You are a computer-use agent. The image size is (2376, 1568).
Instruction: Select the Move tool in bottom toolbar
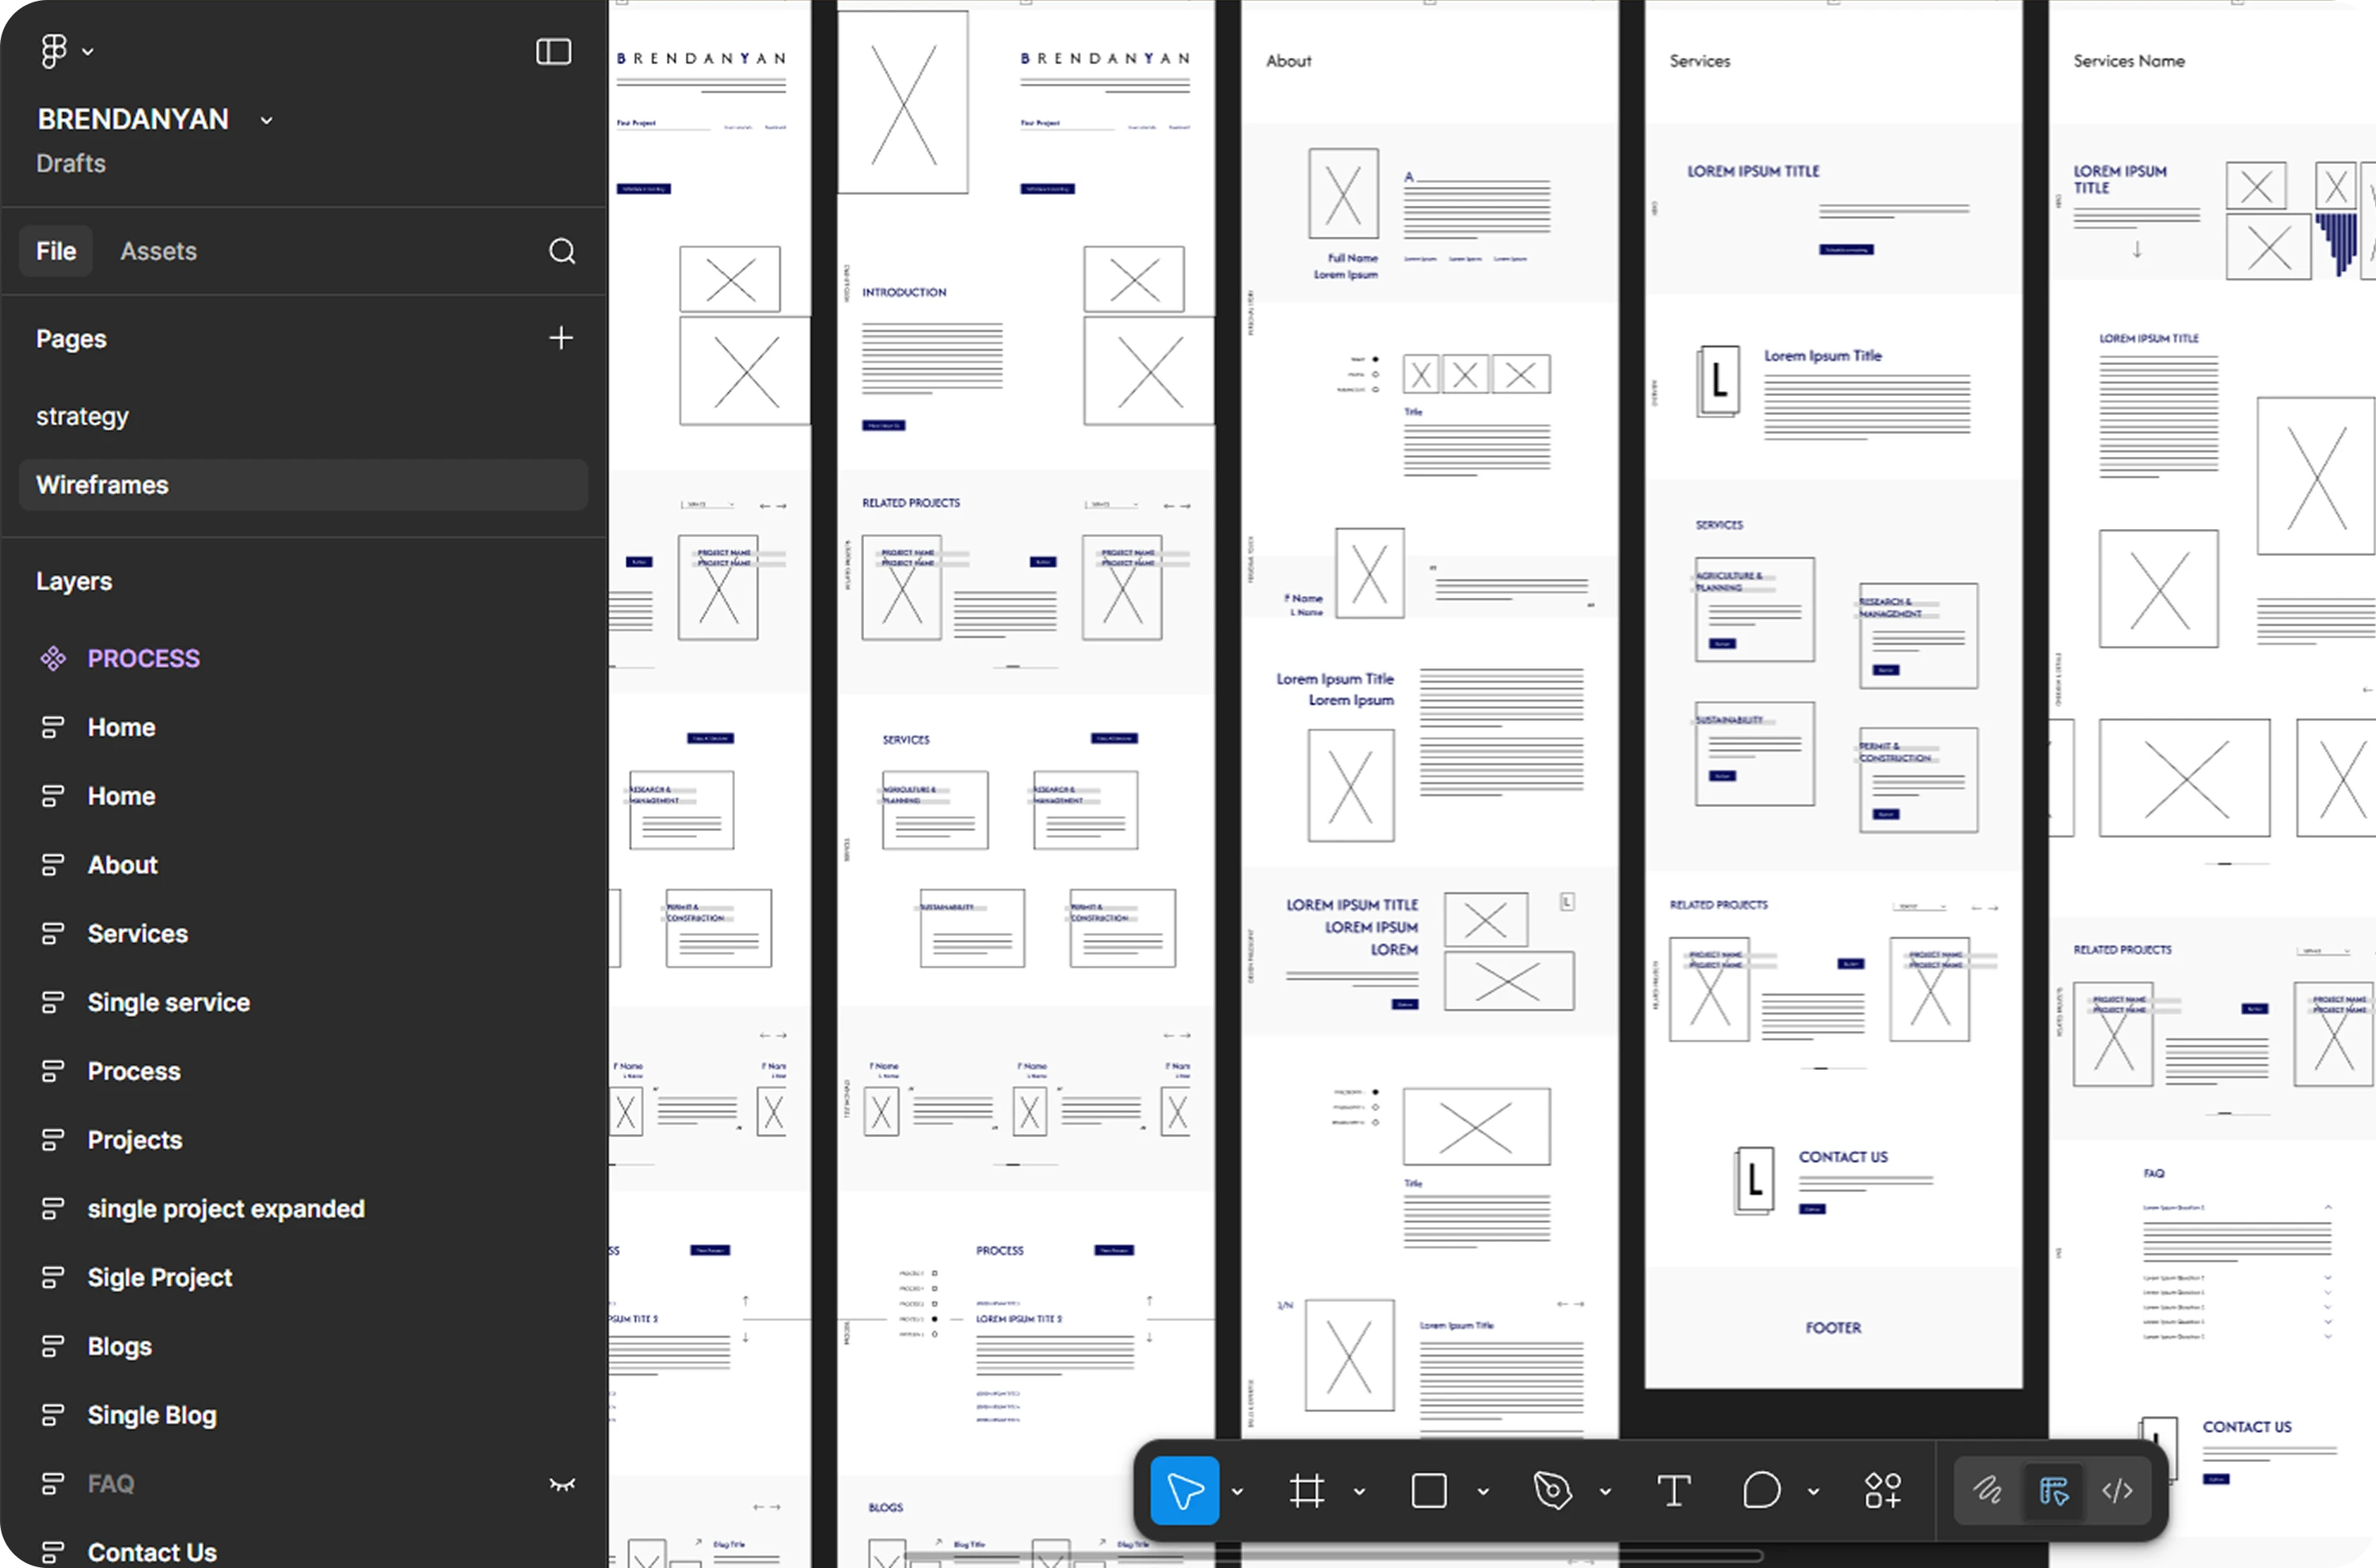click(1185, 1490)
